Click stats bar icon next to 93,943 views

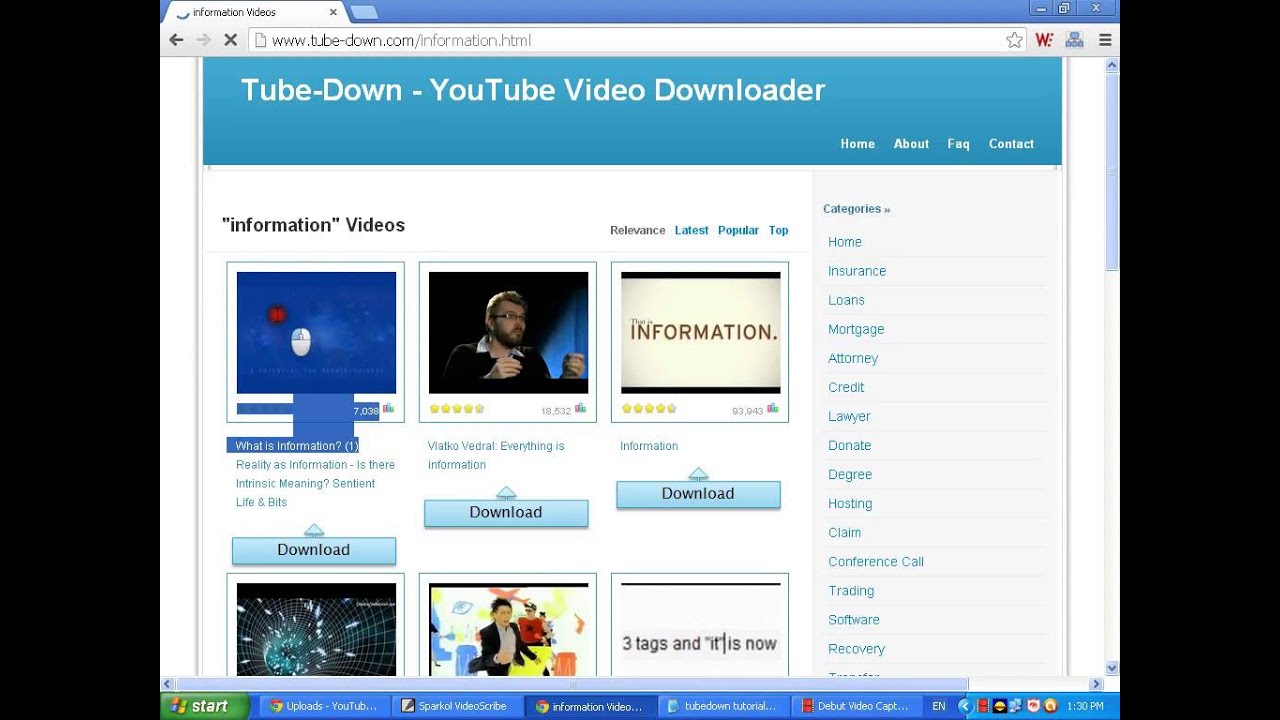point(772,409)
